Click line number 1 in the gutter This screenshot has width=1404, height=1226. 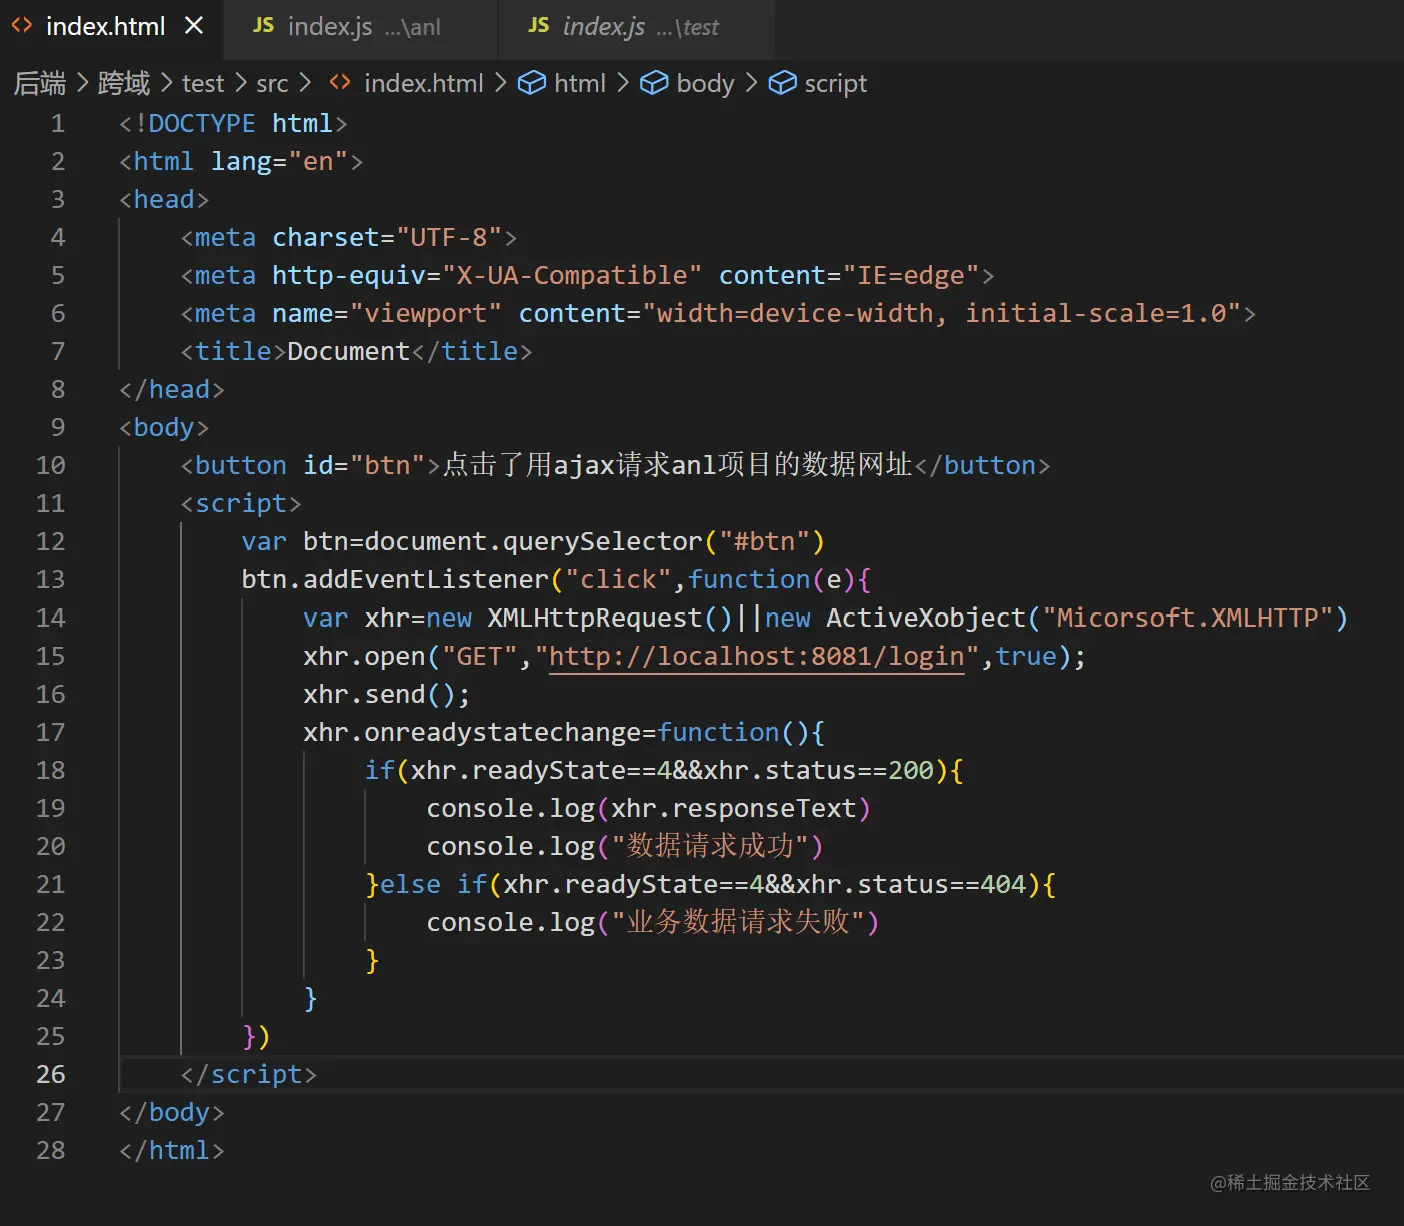(x=58, y=123)
